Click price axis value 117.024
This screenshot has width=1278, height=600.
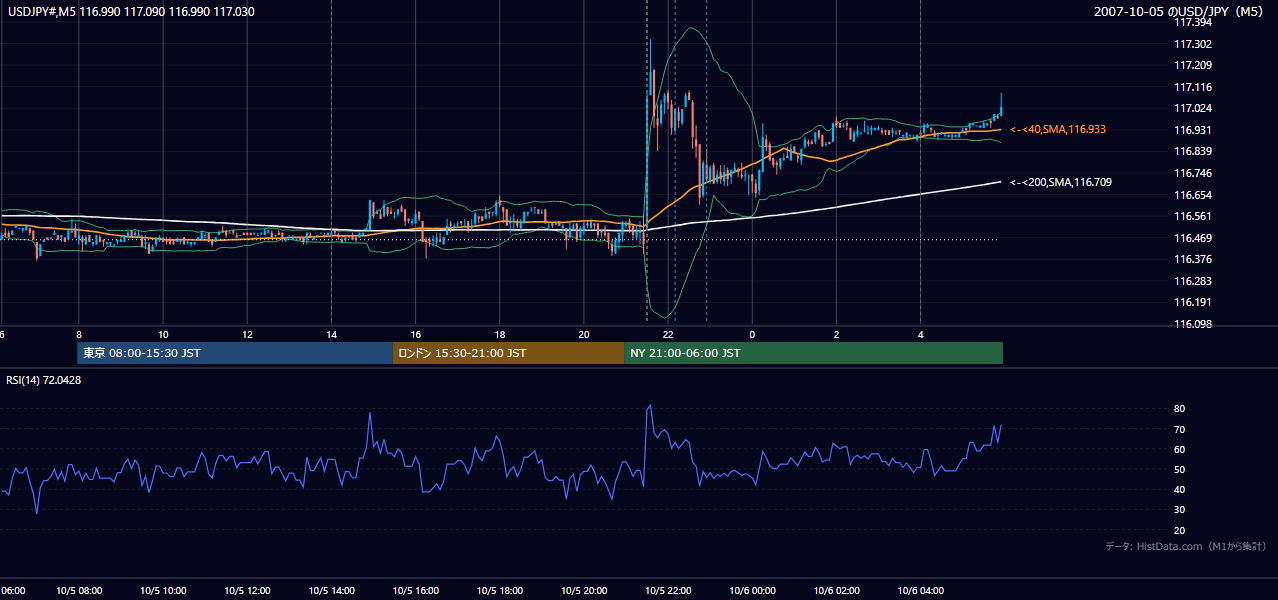point(1193,108)
